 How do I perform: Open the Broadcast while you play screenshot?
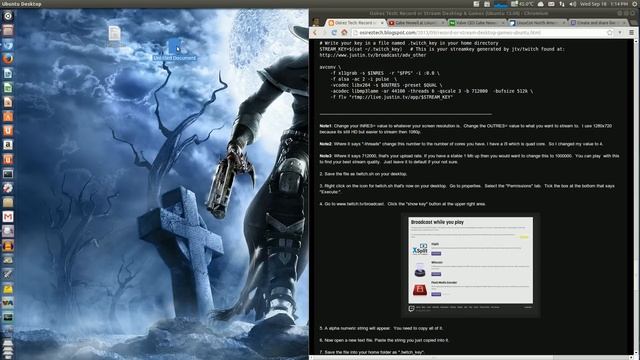pyautogui.click(x=470, y=264)
